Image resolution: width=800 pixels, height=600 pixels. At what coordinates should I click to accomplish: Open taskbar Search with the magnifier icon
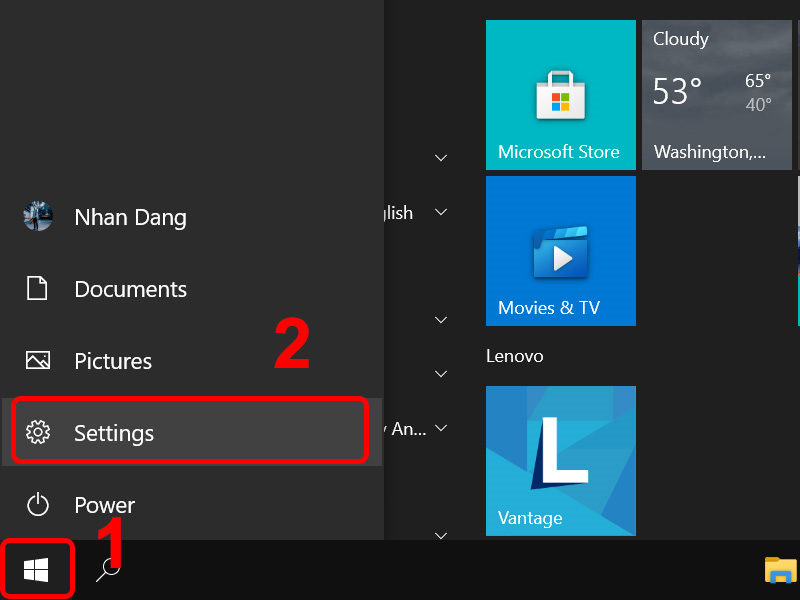pyautogui.click(x=108, y=568)
